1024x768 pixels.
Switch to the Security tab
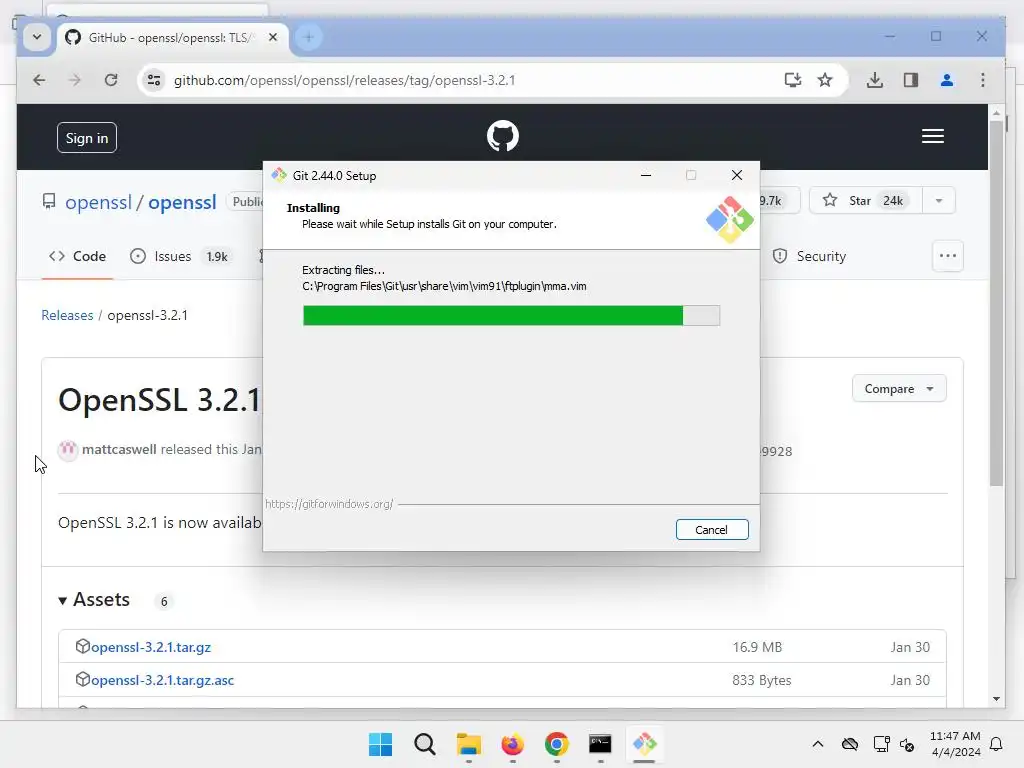(x=809, y=256)
